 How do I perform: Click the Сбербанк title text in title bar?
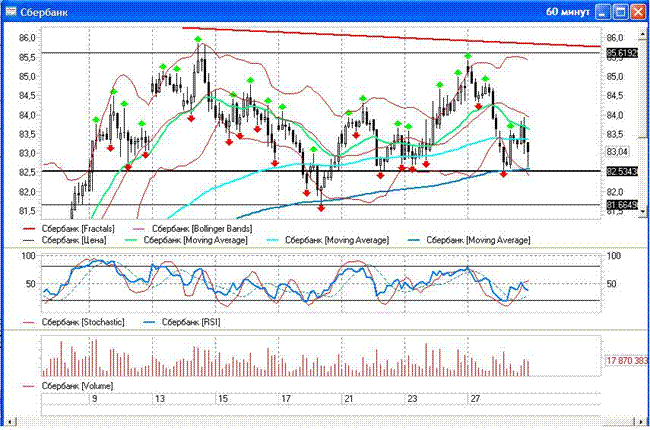pos(44,12)
